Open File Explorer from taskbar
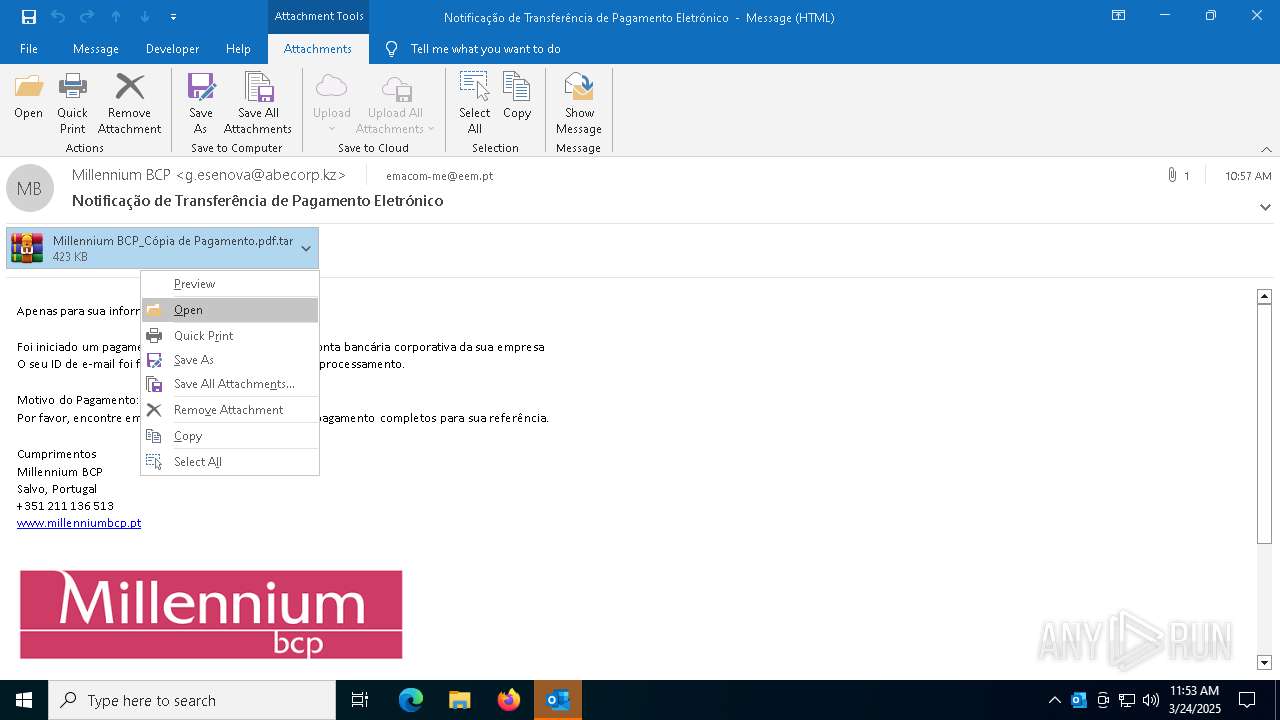 459,700
